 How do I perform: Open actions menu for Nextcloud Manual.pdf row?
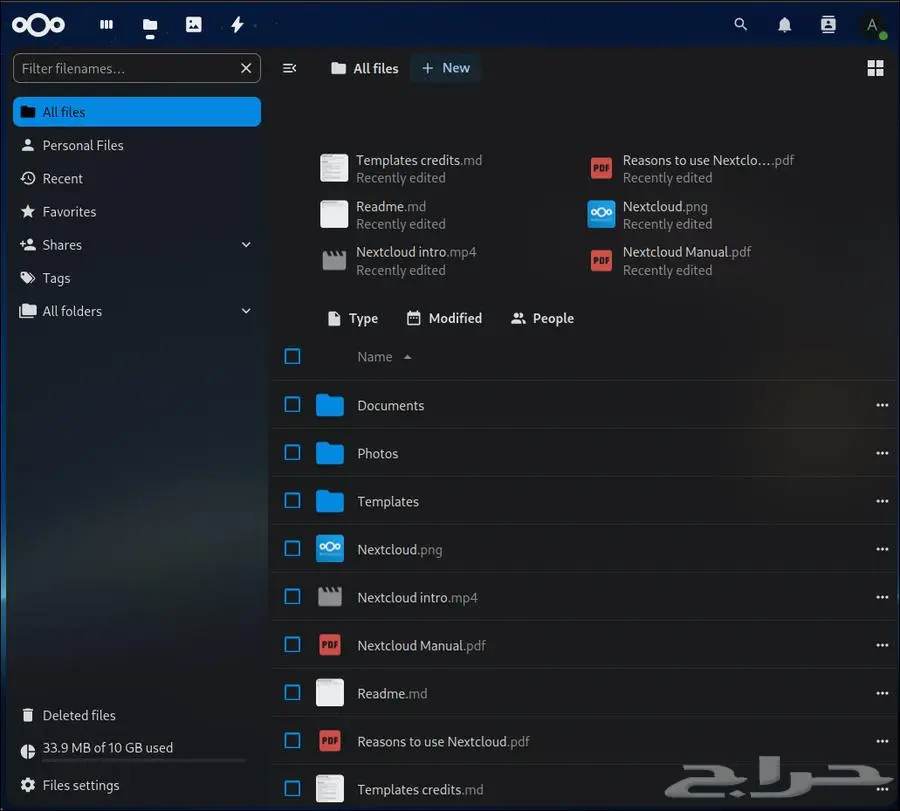tap(882, 645)
